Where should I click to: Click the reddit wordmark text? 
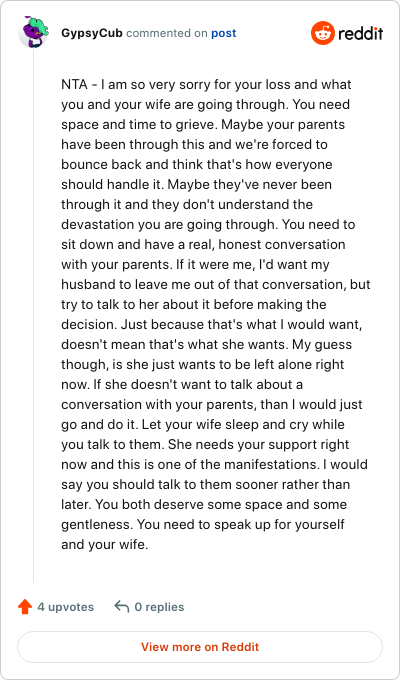pos(361,33)
